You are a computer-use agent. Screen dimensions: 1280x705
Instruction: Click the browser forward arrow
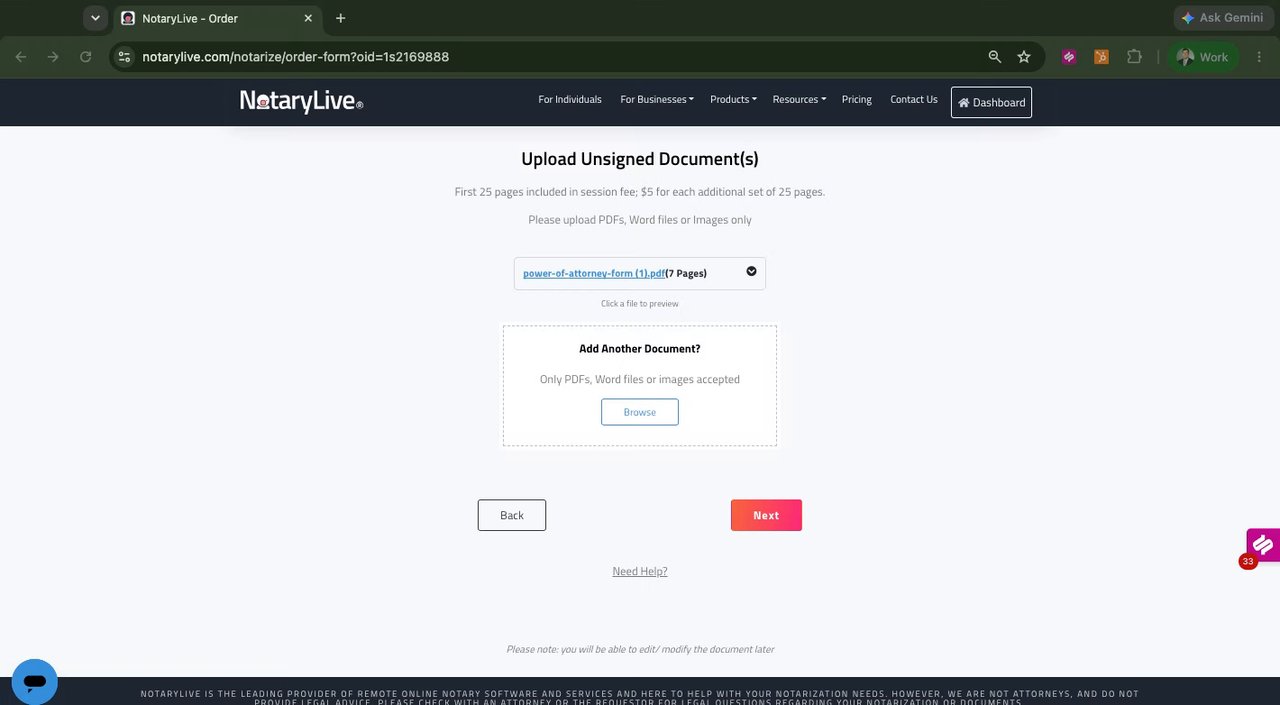click(53, 57)
